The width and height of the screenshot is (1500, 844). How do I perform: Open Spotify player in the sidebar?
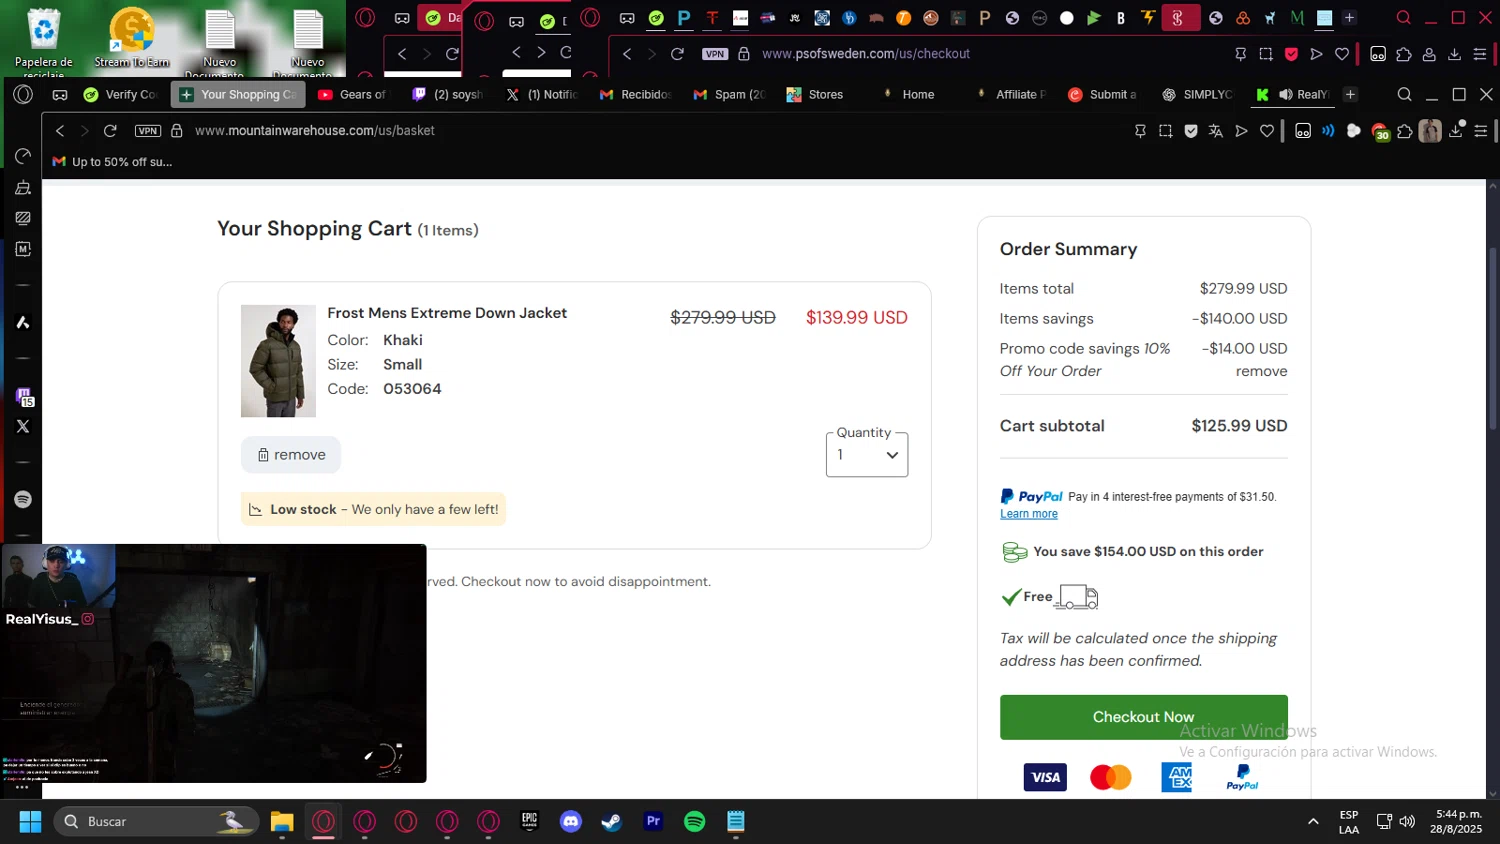coord(23,499)
